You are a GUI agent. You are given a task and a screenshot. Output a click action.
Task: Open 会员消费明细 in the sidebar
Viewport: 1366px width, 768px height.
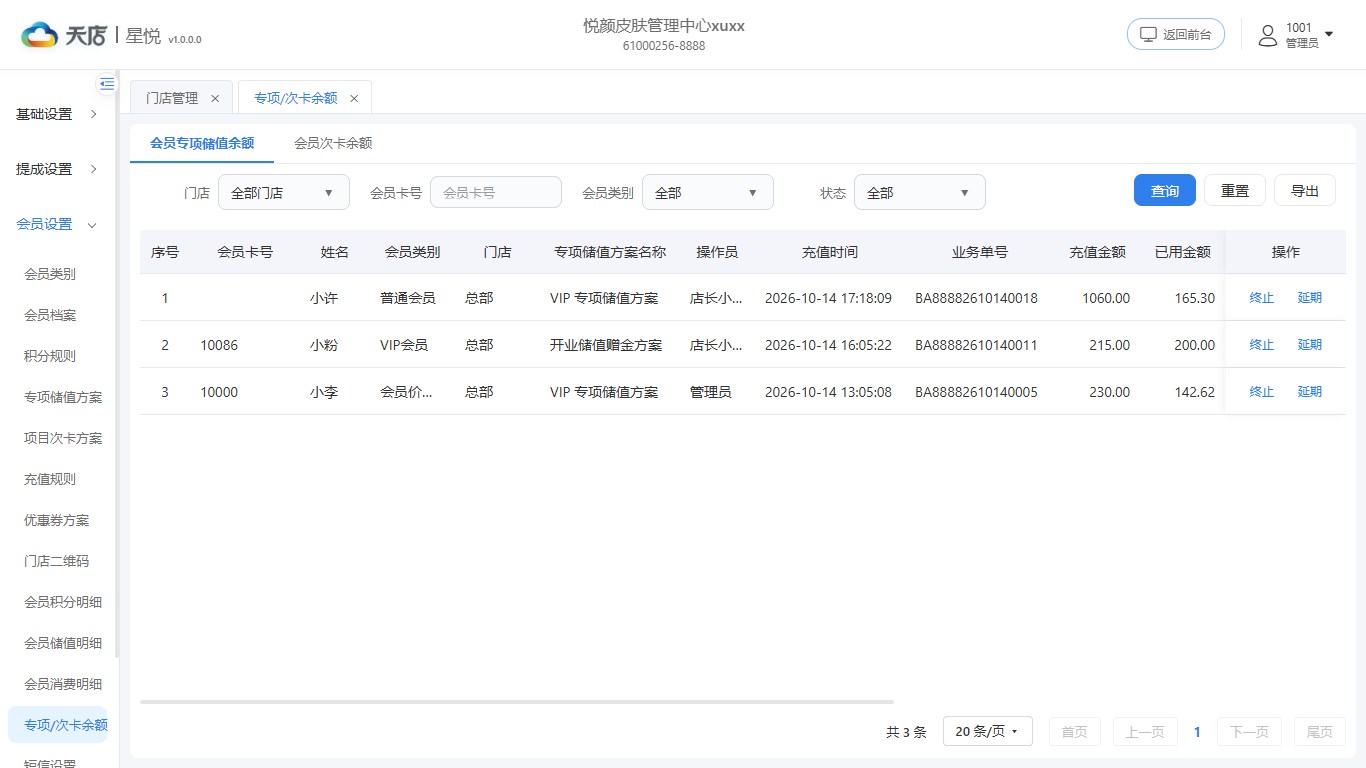point(63,684)
